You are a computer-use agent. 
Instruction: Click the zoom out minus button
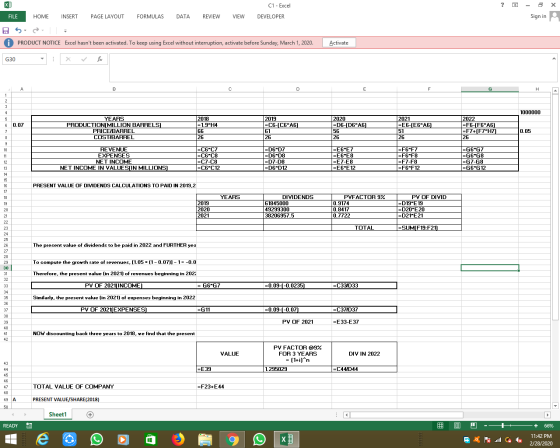(486, 425)
